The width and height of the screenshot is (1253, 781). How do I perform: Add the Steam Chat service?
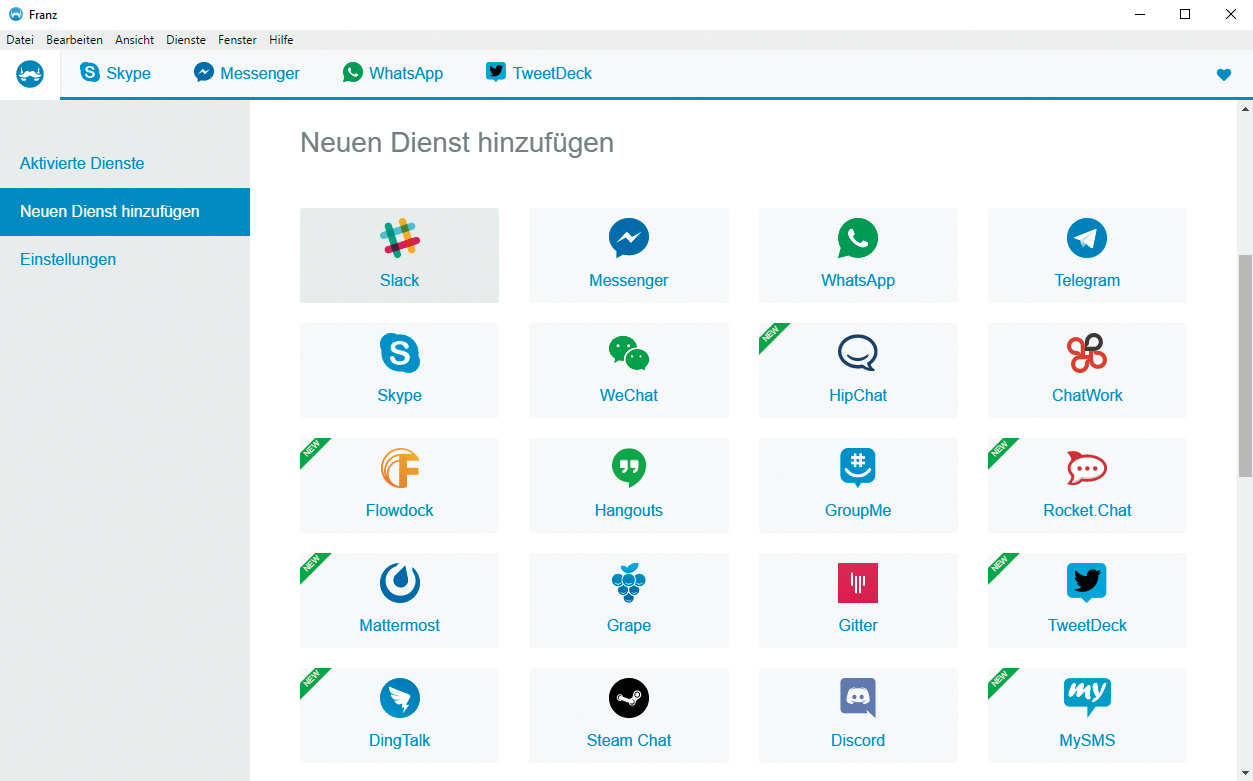[628, 715]
